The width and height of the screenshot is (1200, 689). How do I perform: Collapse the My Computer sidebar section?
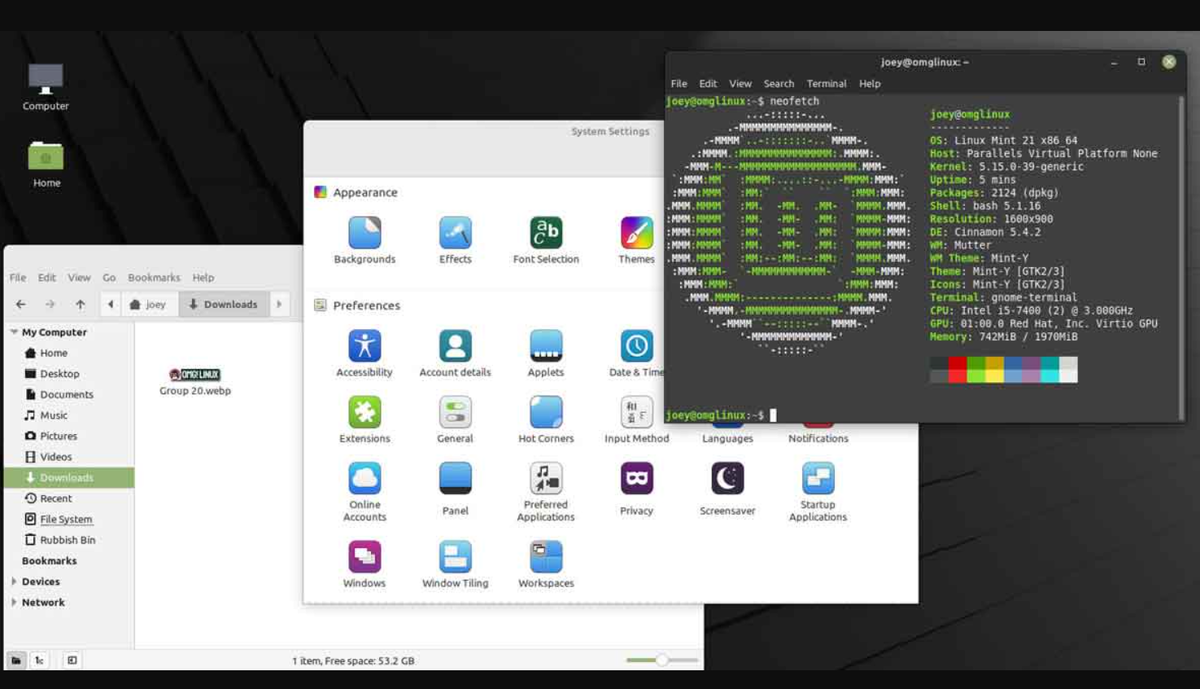coord(14,332)
